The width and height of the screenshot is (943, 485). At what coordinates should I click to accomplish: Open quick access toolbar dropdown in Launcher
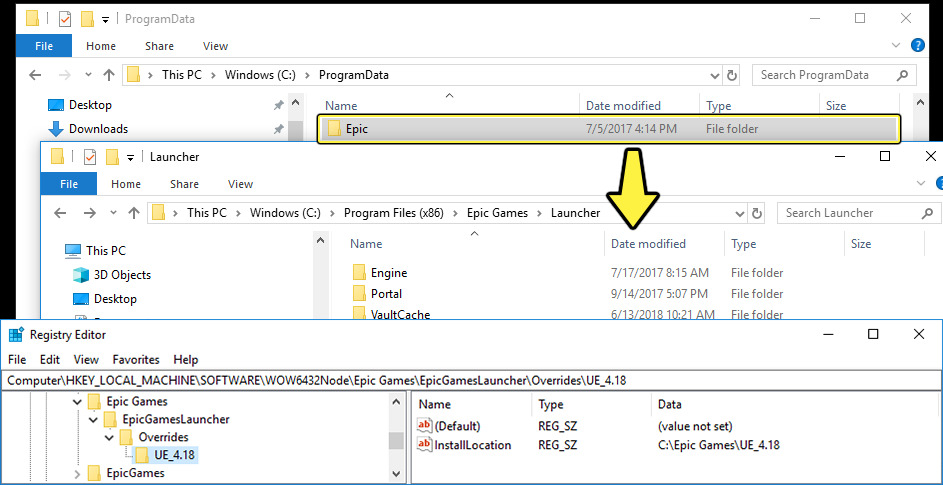pyautogui.click(x=131, y=158)
